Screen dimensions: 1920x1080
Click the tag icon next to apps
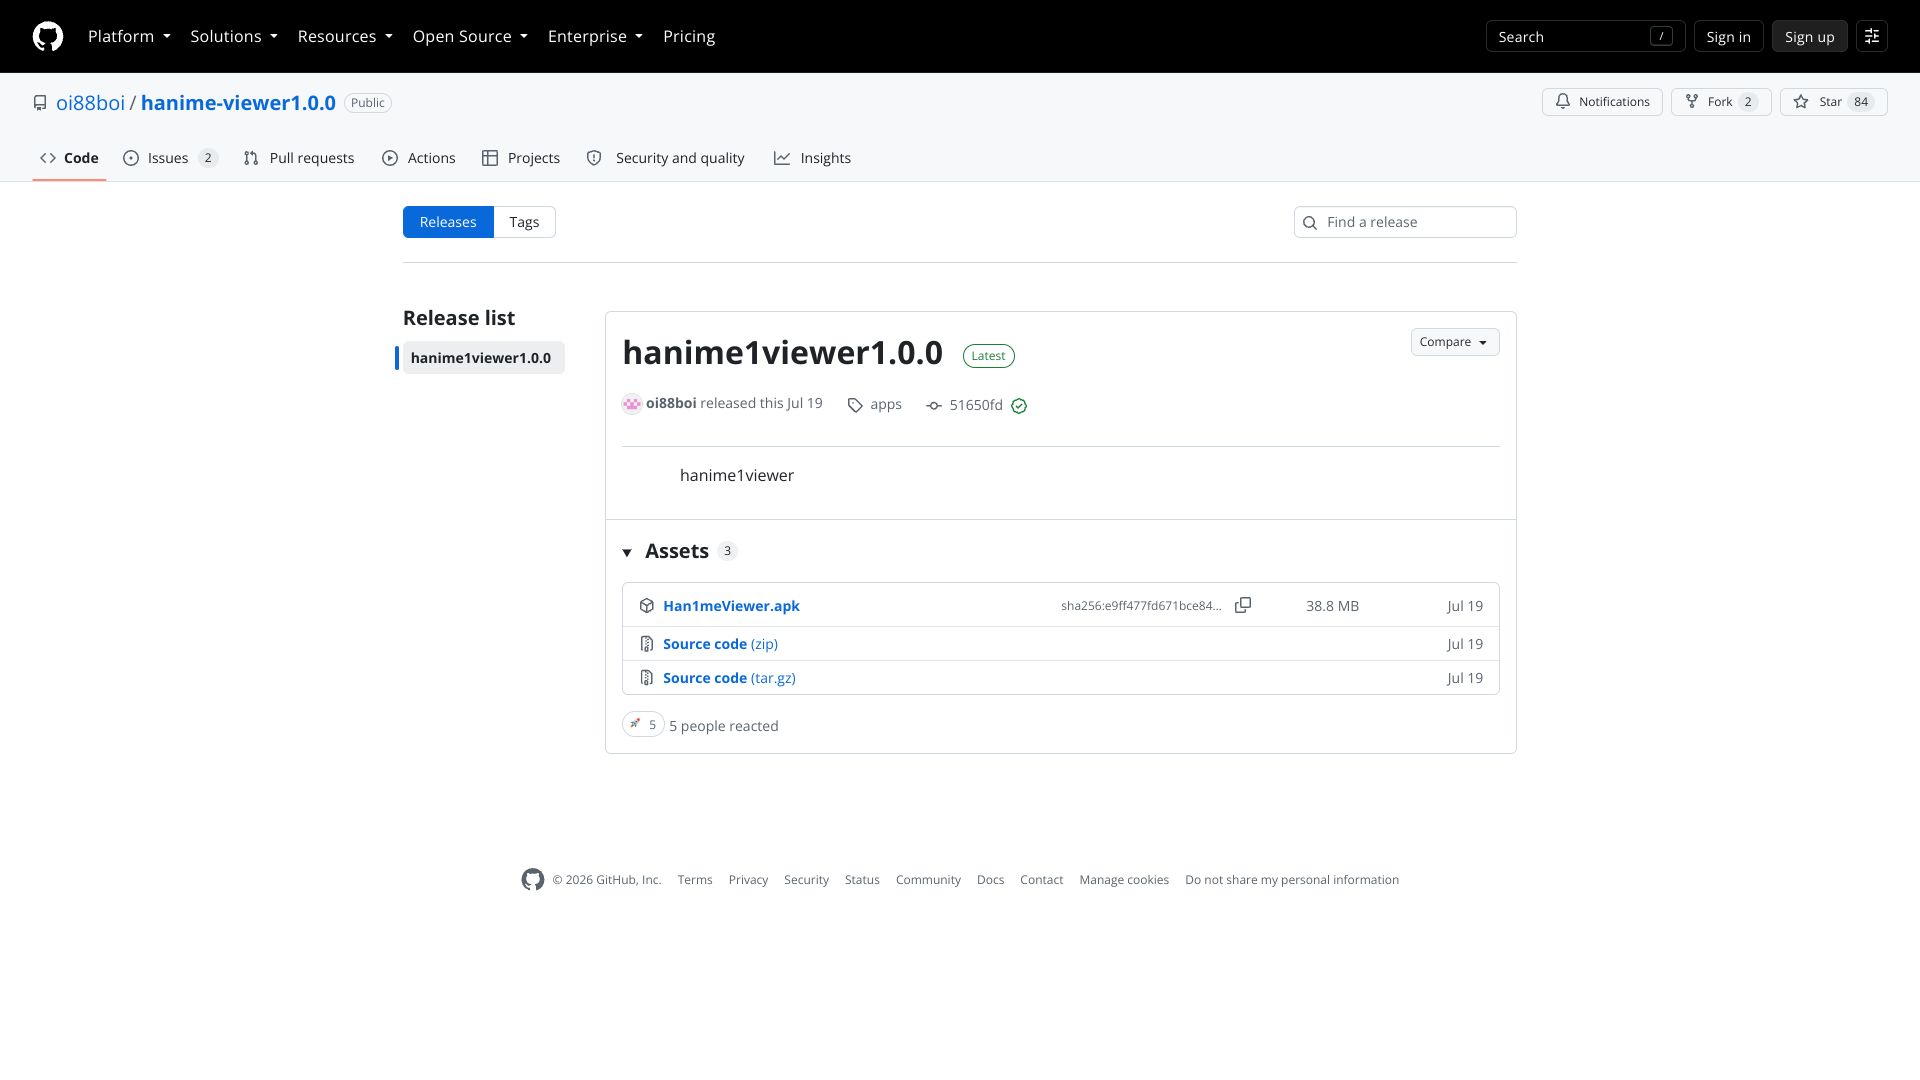pyautogui.click(x=855, y=405)
